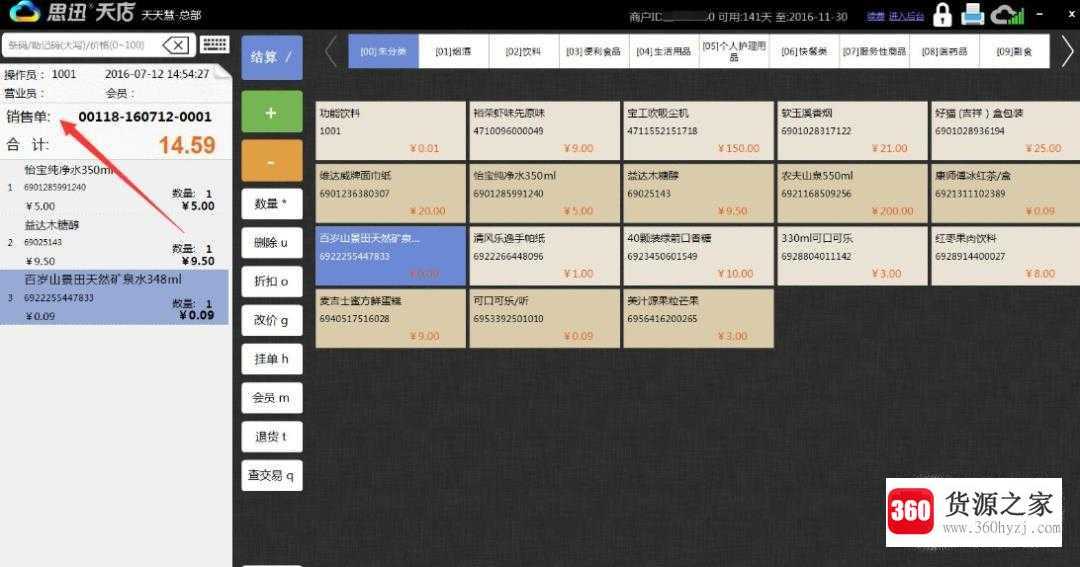This screenshot has height=567, width=1080.
Task: Add product tile 益达木糖醇 ¥9.50
Action: pos(698,194)
